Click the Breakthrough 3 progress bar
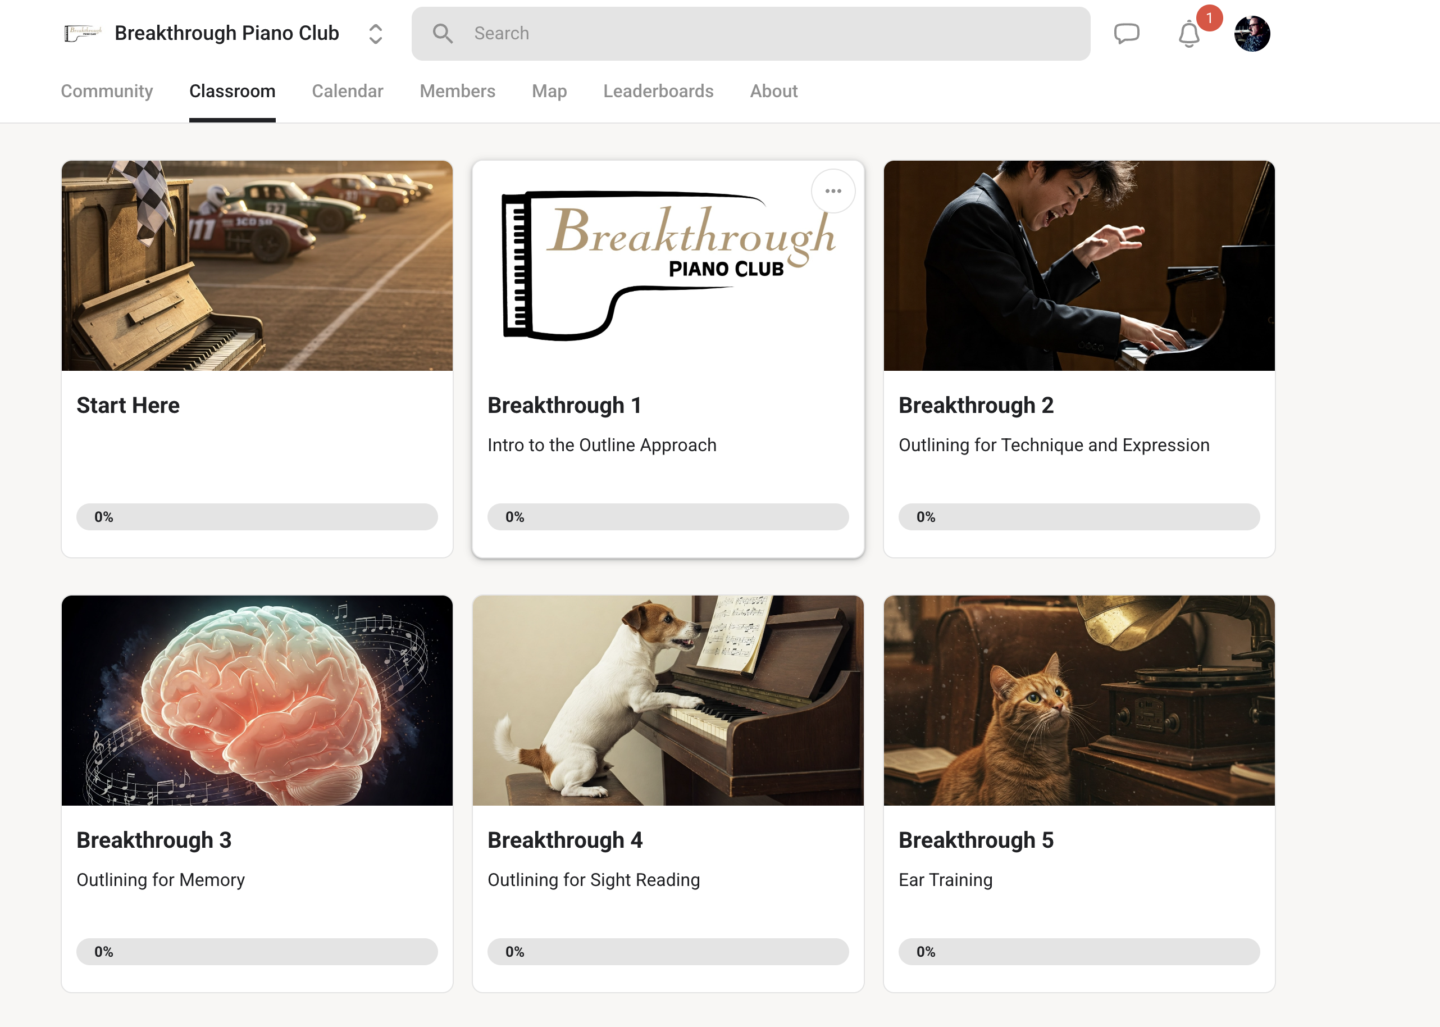This screenshot has height=1027, width=1440. click(257, 952)
